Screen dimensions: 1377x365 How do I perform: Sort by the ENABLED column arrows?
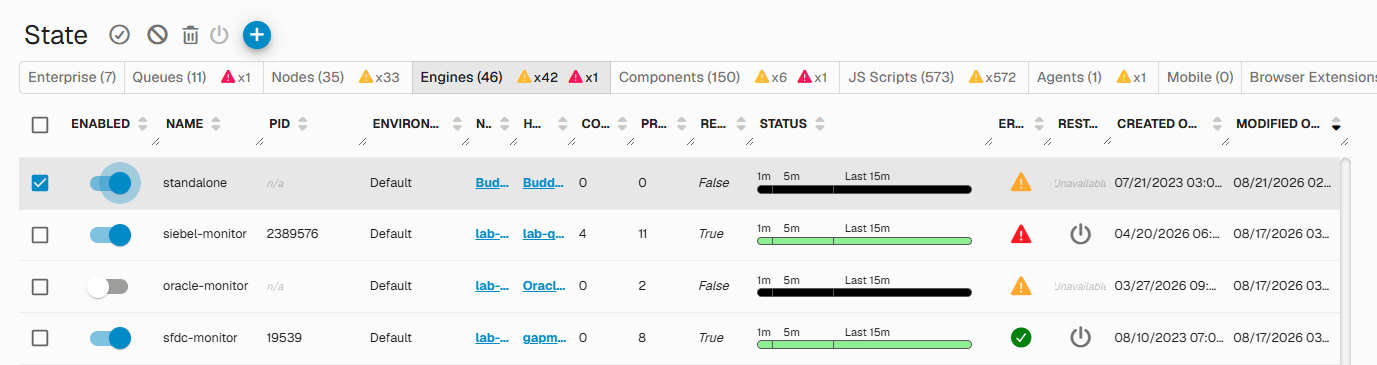(x=142, y=124)
